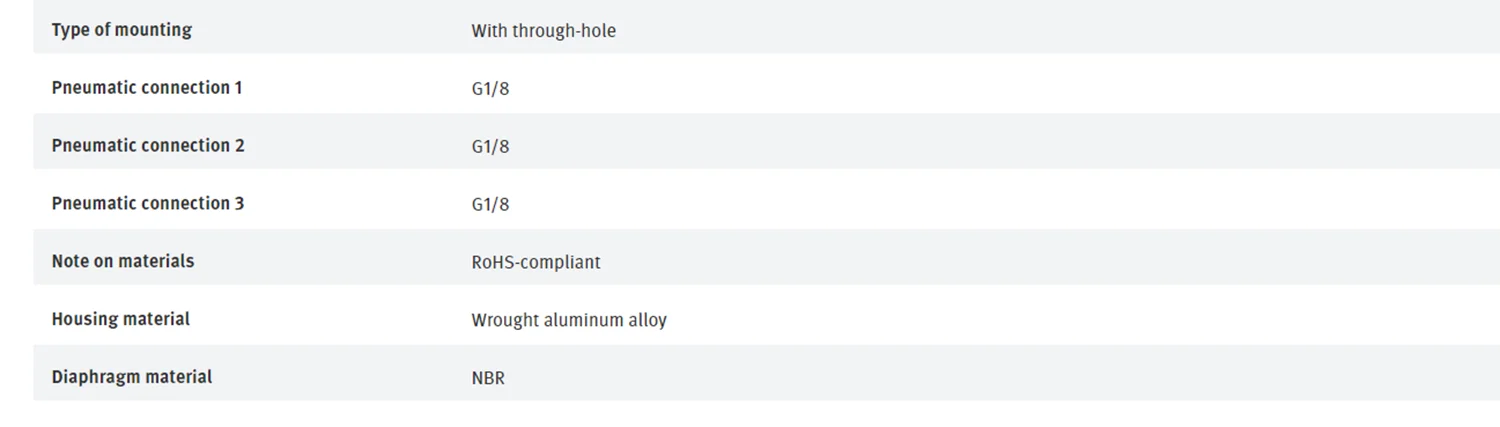Click G1/8 value for Pneumatic connection 1
Screen dimensions: 1500x427
490,89
